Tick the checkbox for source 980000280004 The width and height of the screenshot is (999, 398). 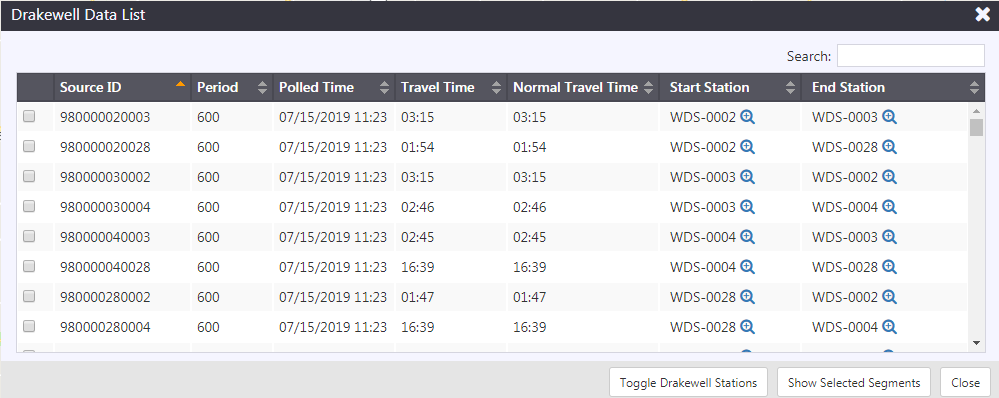[29, 326]
